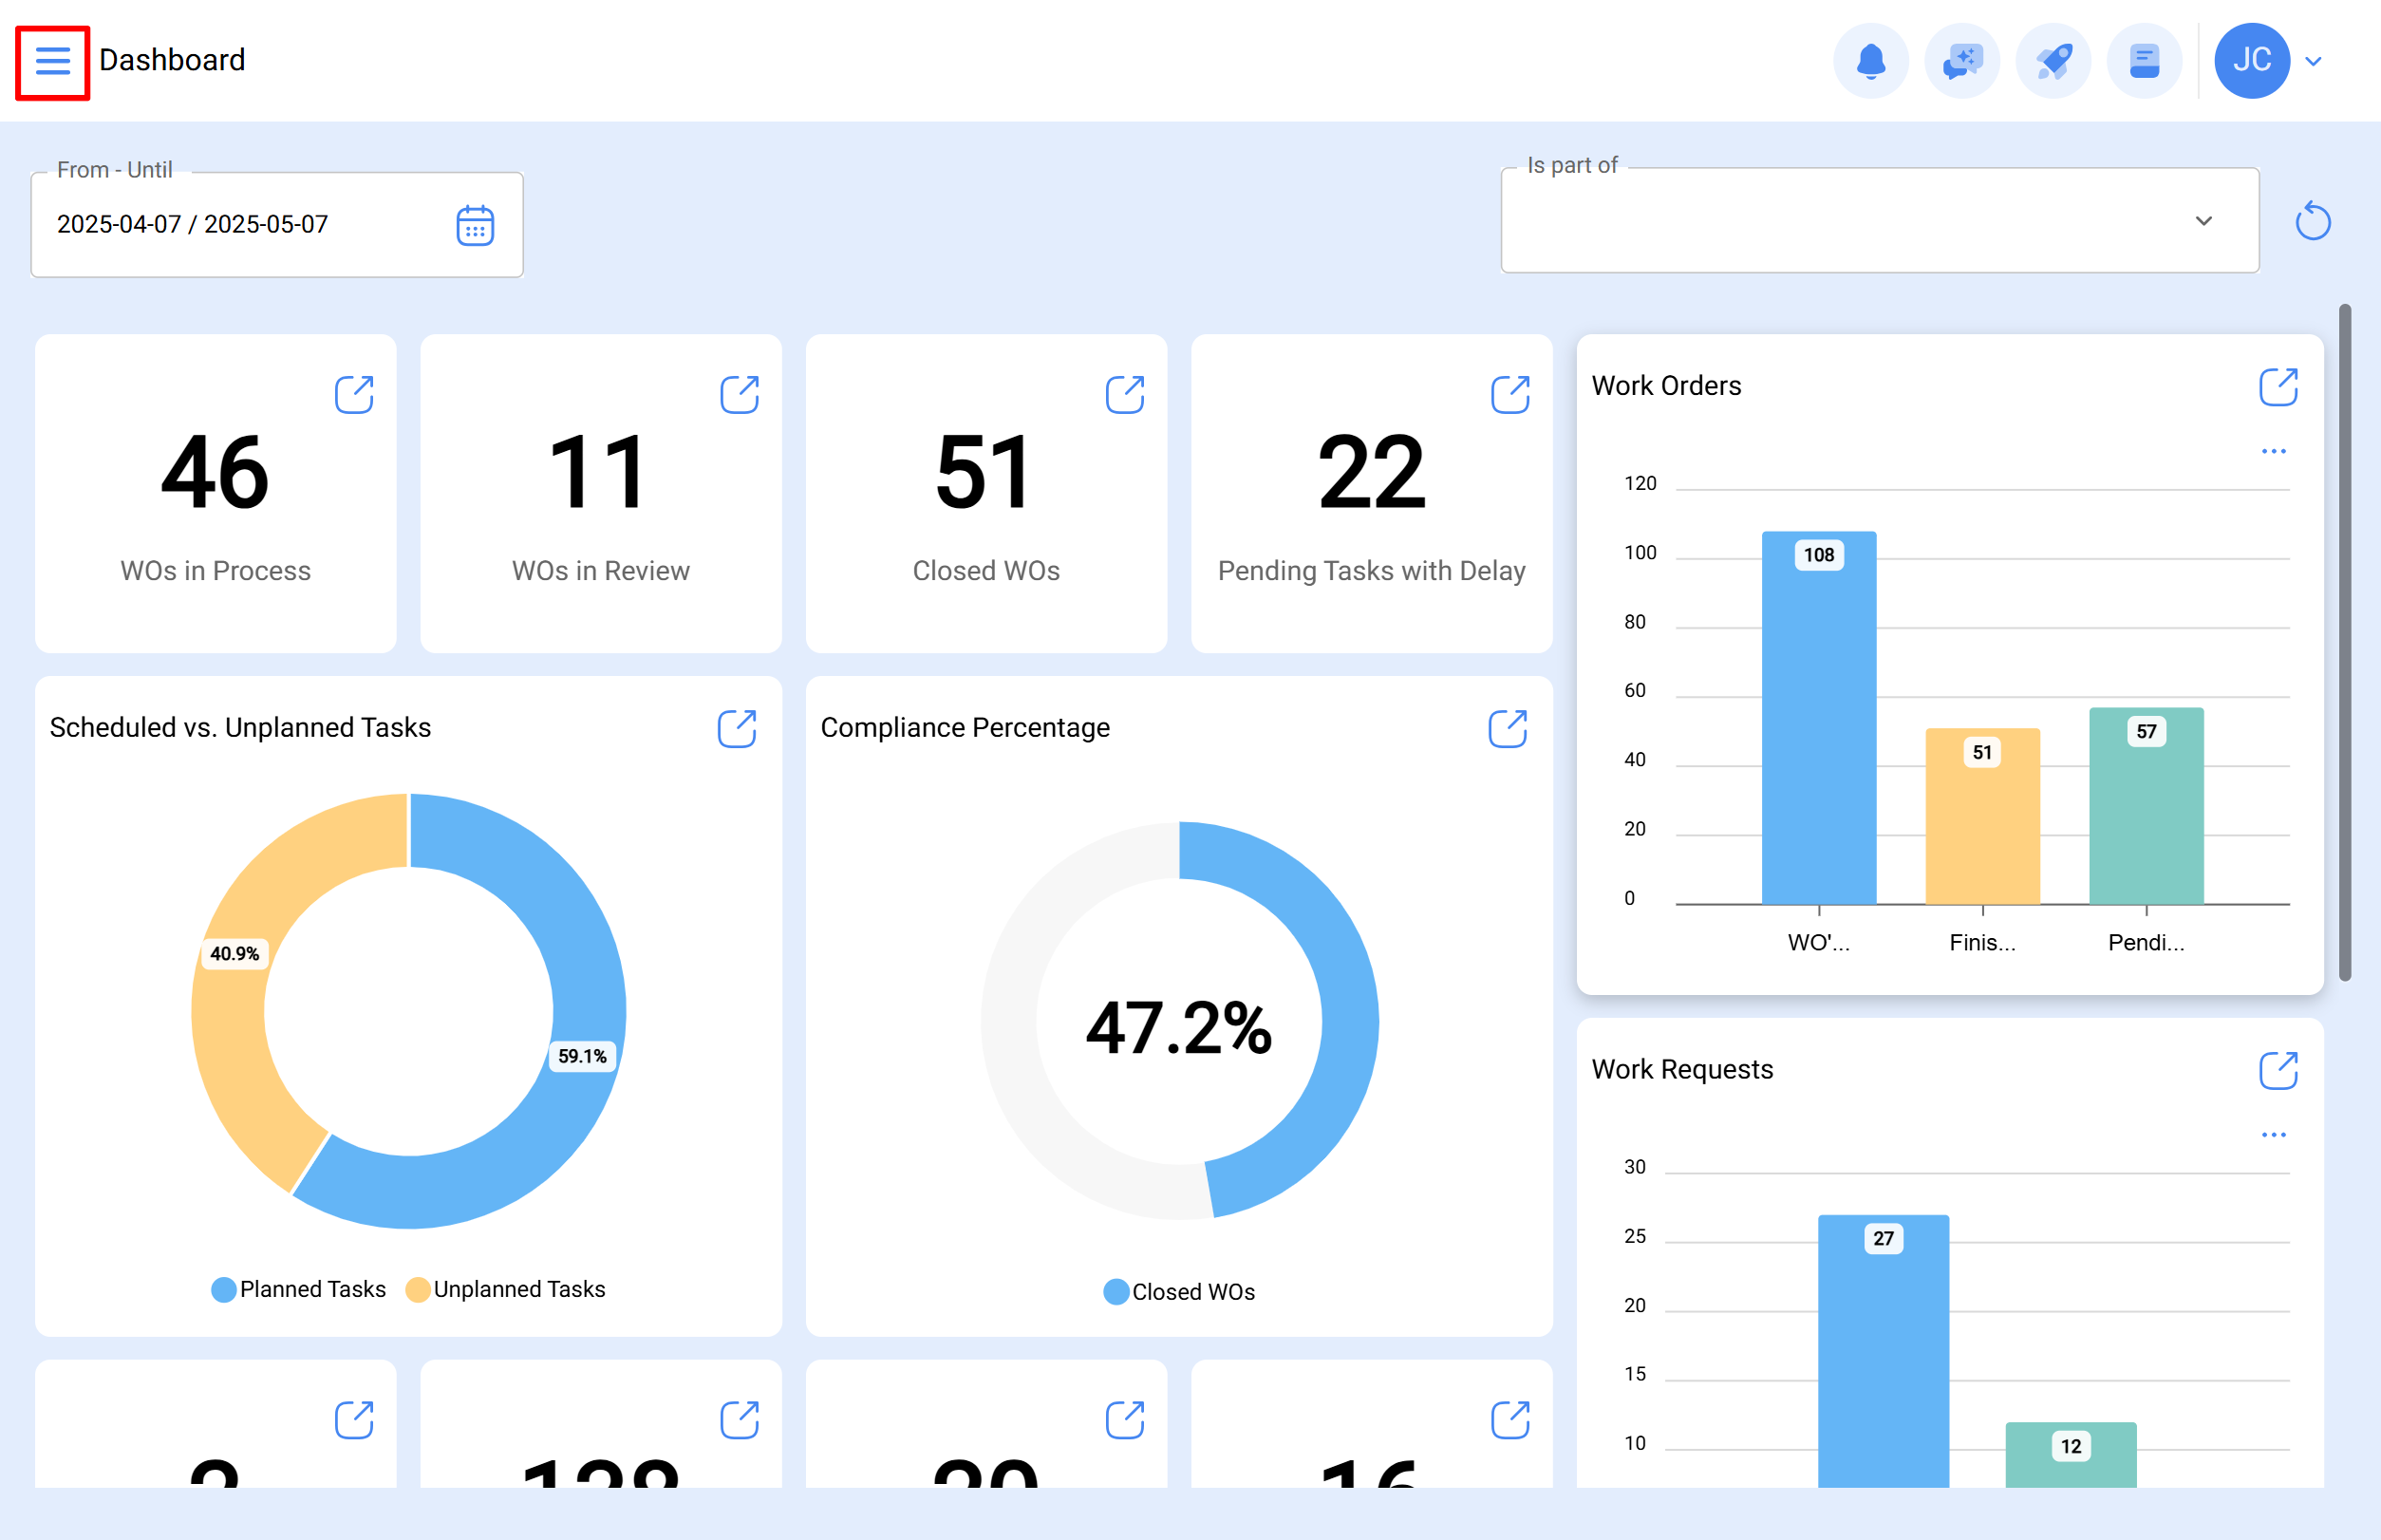2381x1540 pixels.
Task: Open the documentation book icon
Action: coord(2144,60)
